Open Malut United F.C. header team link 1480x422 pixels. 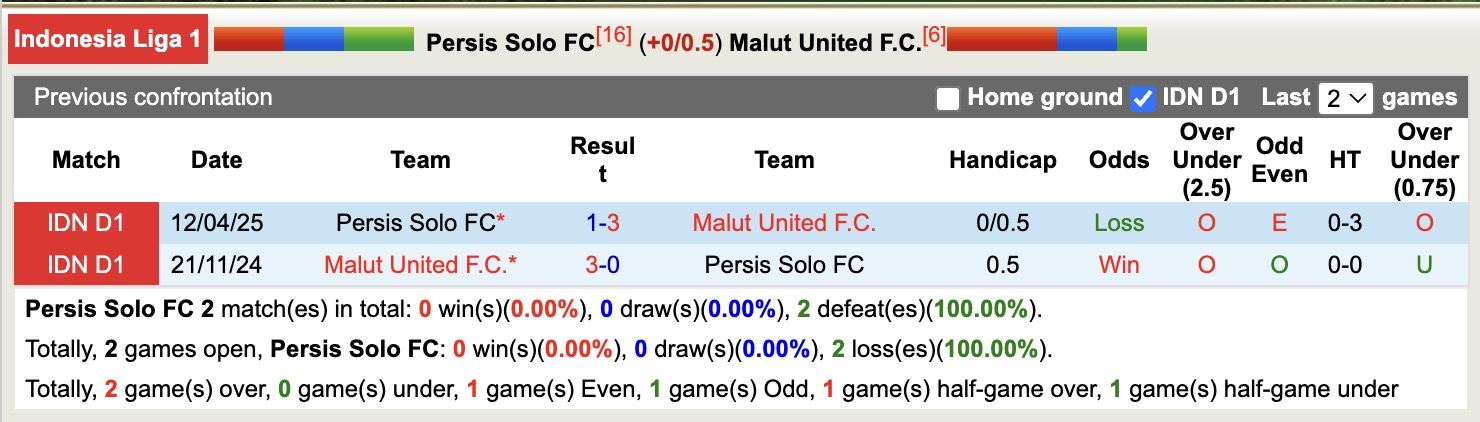click(x=824, y=43)
